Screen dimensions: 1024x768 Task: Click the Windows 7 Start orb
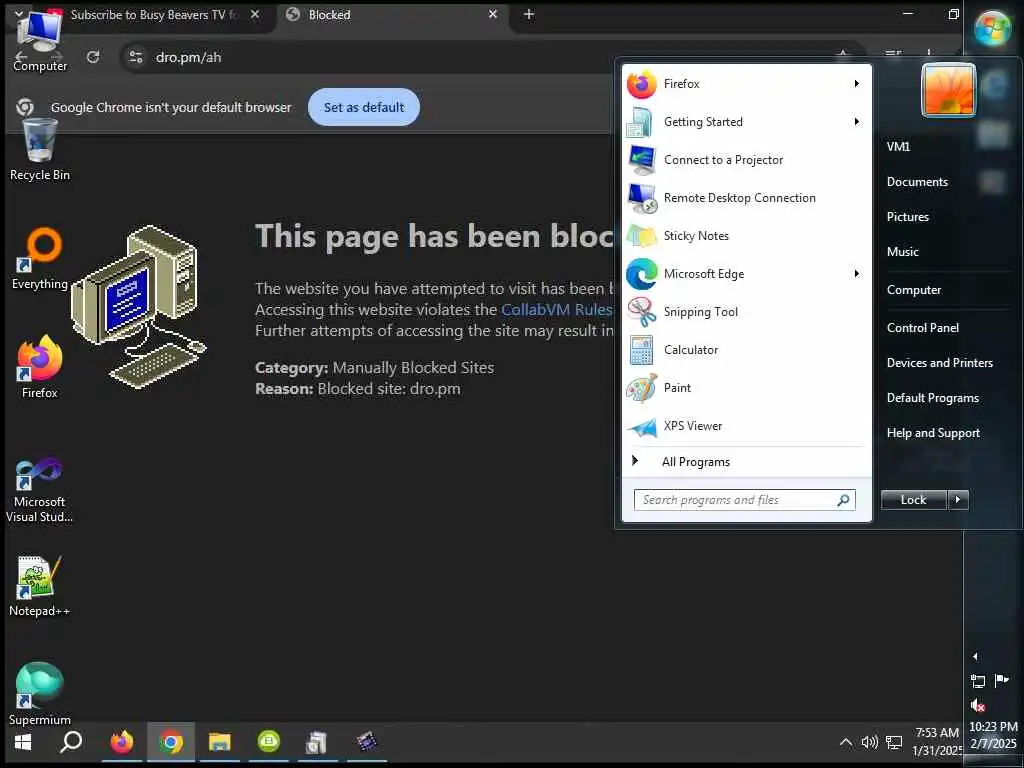coord(993,28)
